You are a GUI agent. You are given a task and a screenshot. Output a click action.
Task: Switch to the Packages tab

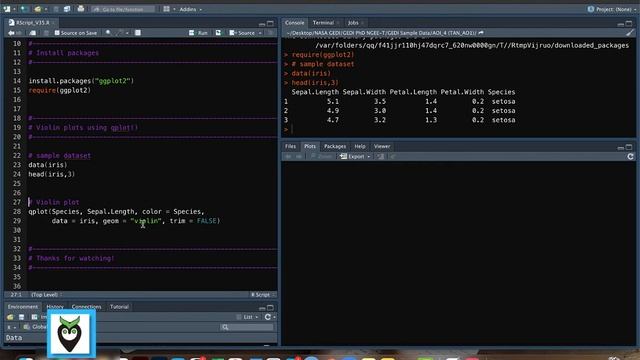point(335,146)
